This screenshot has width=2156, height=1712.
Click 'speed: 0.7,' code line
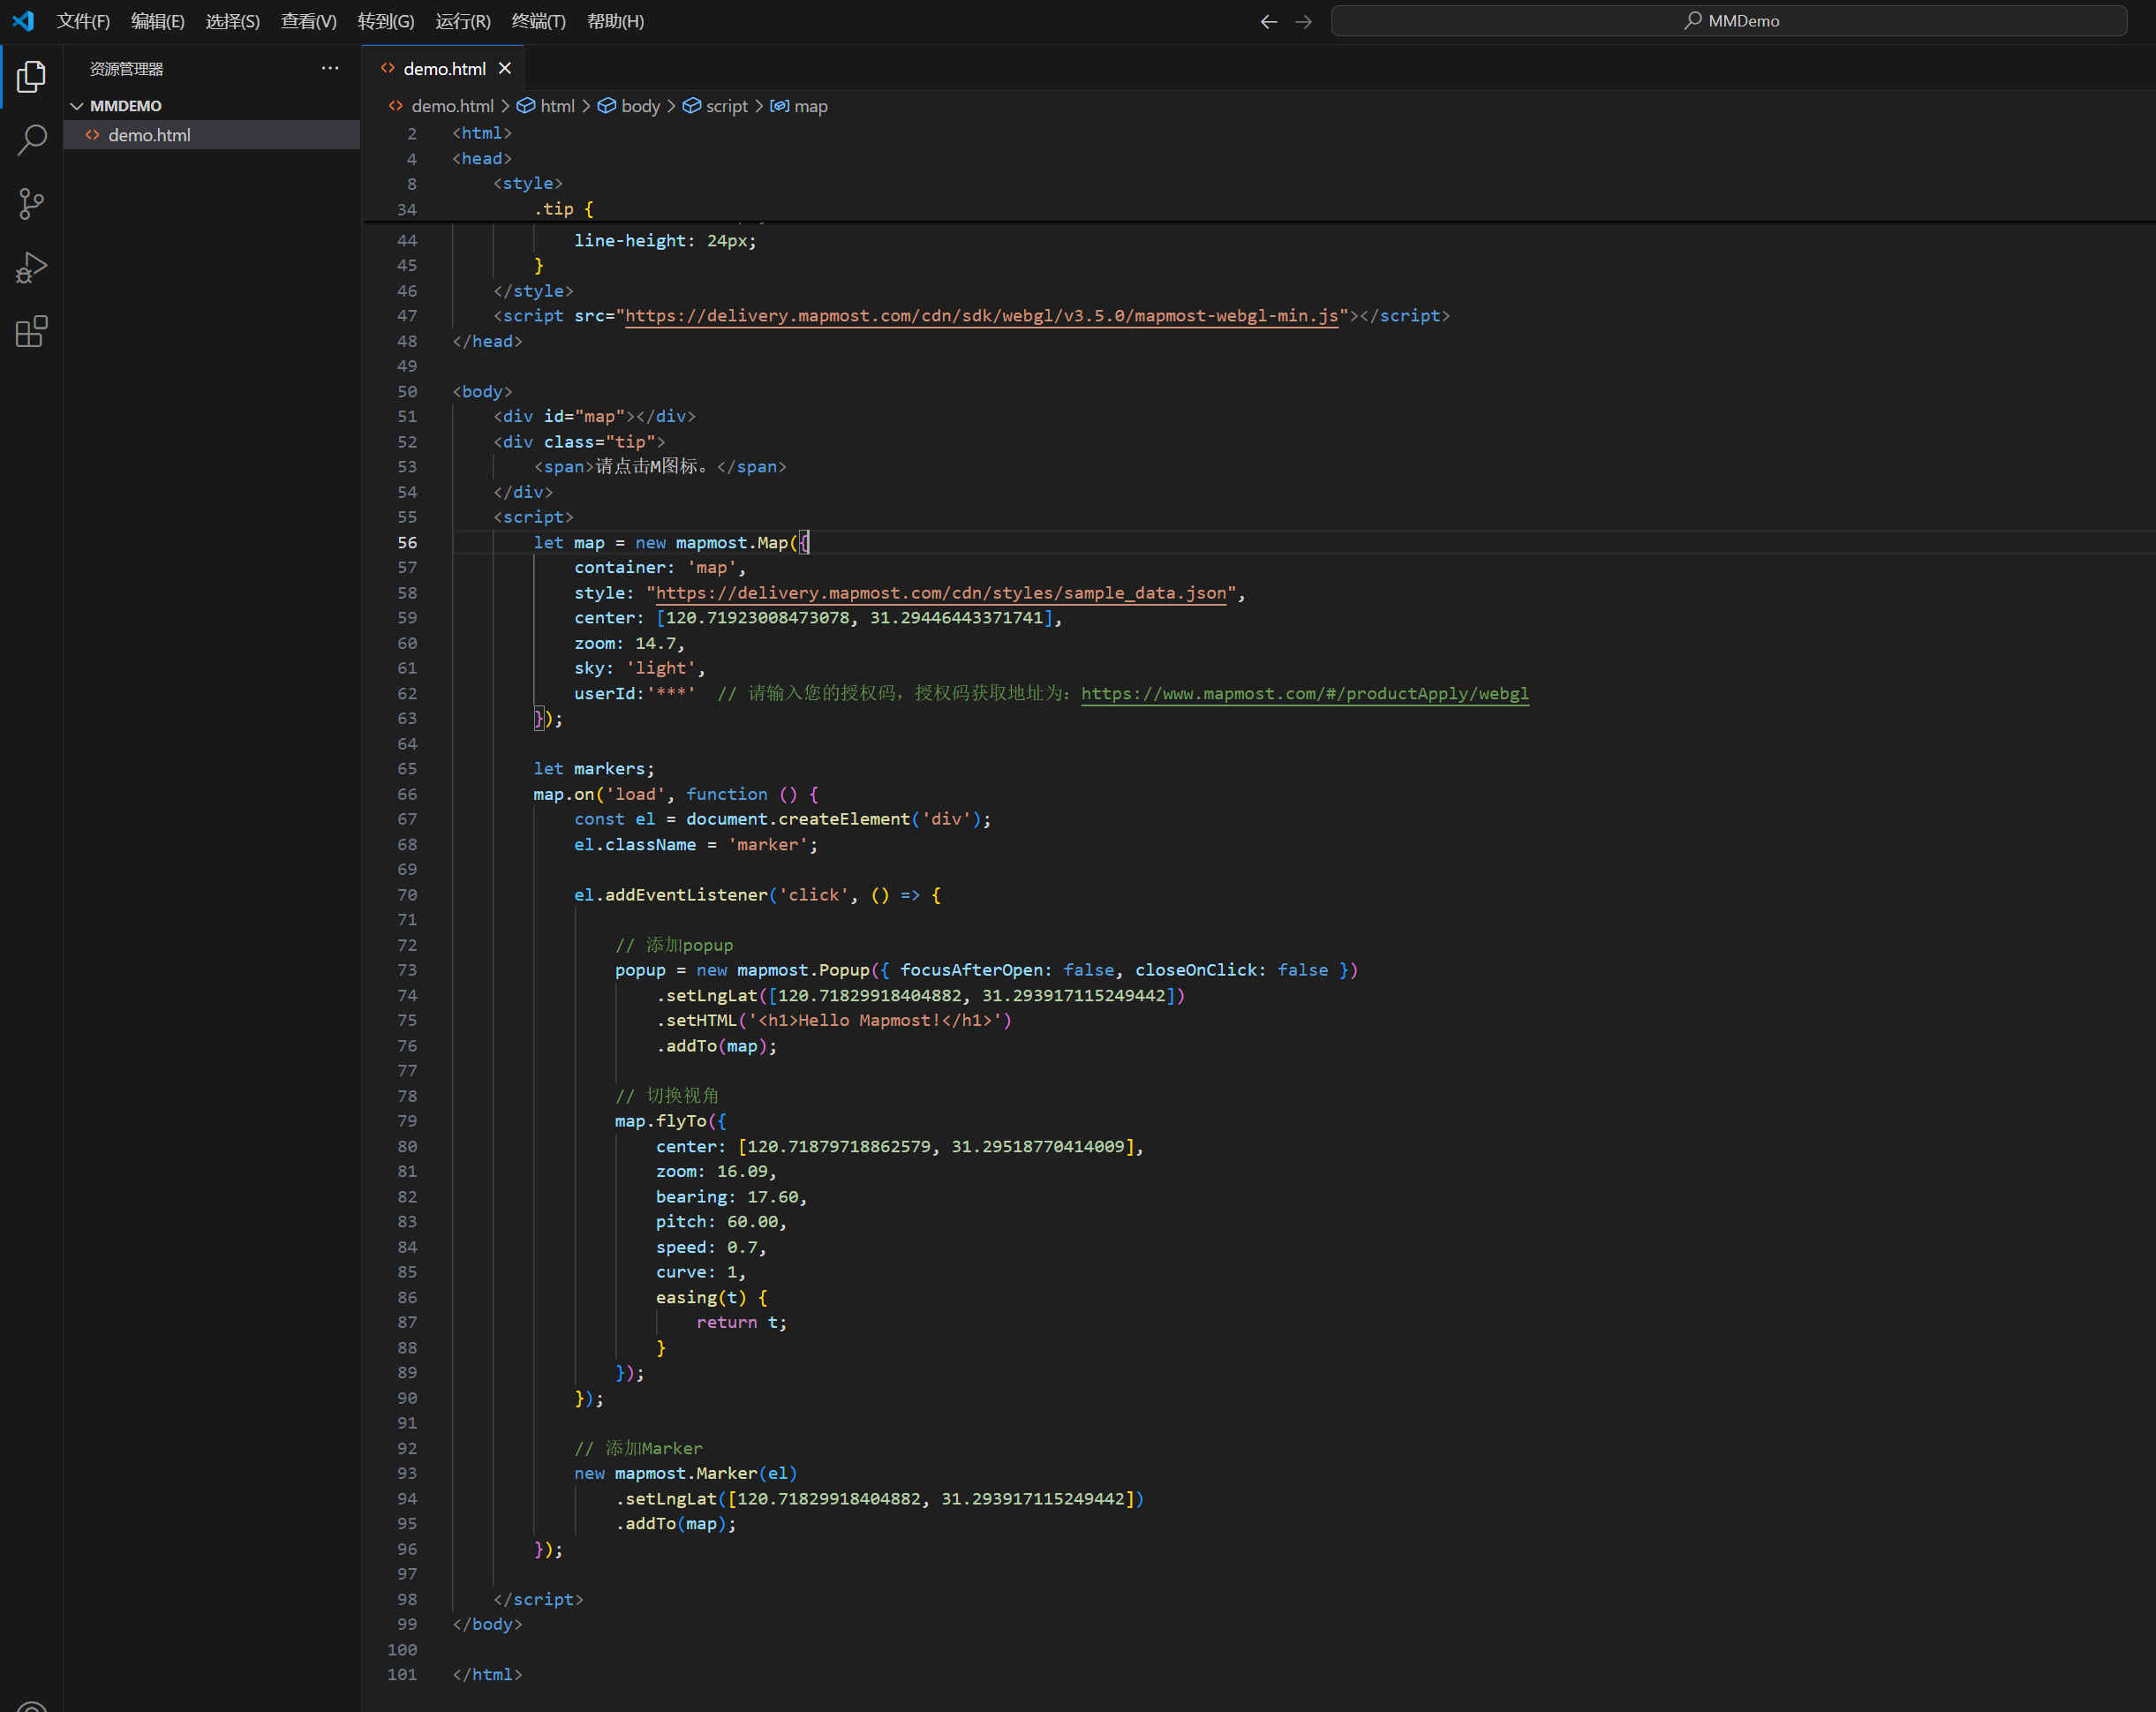point(711,1247)
